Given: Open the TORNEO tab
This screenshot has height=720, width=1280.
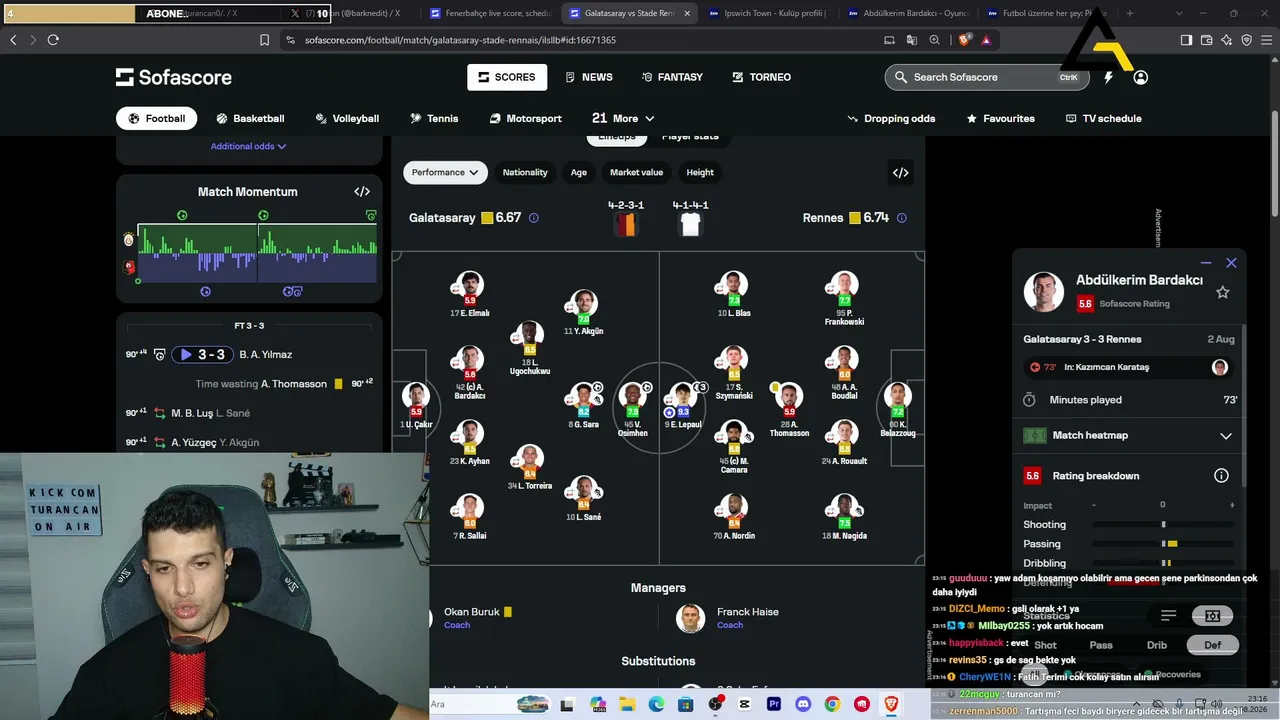Looking at the screenshot, I should pos(762,77).
